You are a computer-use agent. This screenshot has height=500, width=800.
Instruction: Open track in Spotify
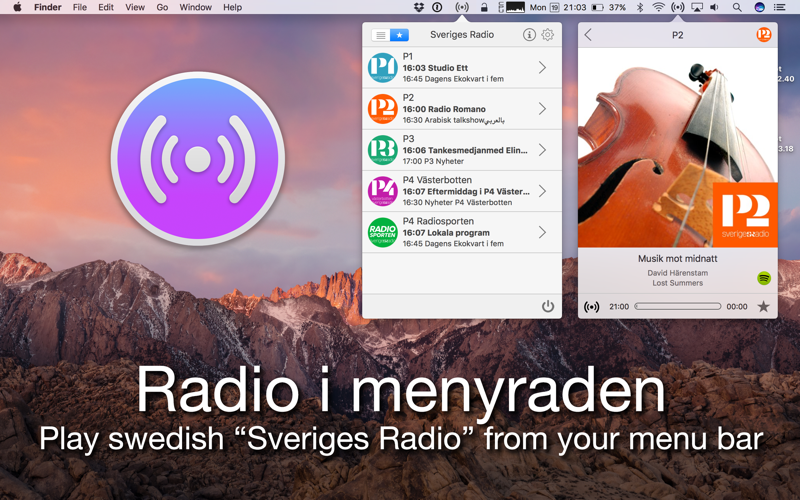click(763, 278)
